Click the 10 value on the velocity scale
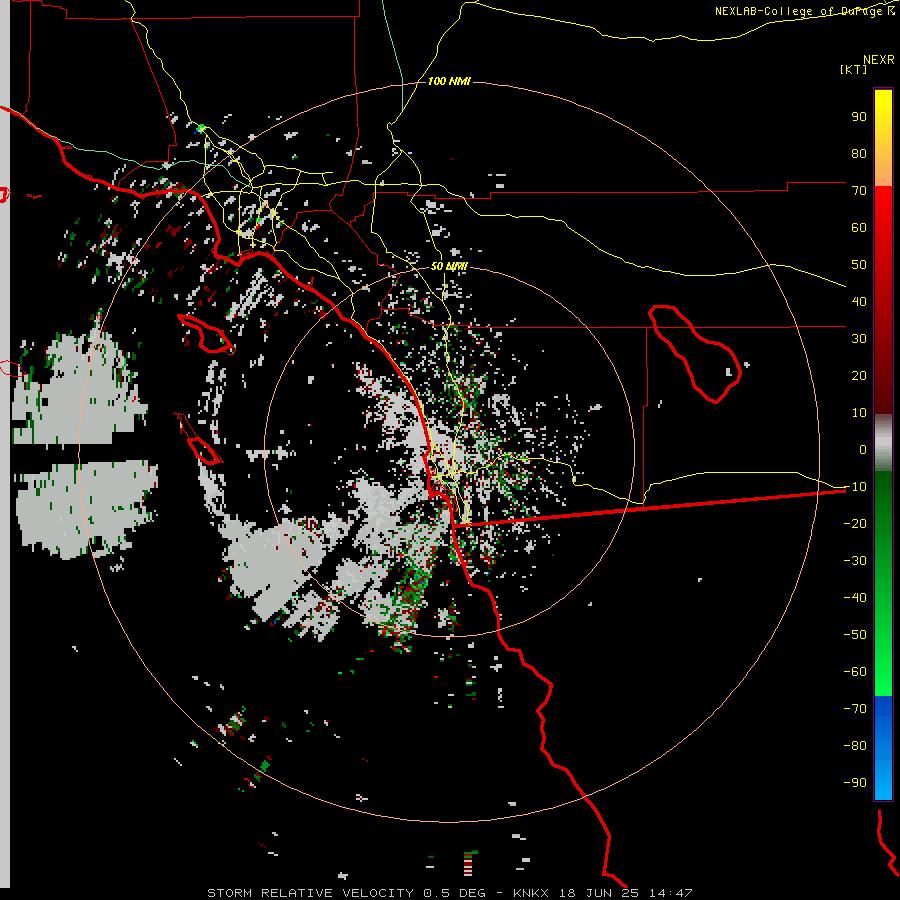Viewport: 900px width, 900px height. click(859, 413)
